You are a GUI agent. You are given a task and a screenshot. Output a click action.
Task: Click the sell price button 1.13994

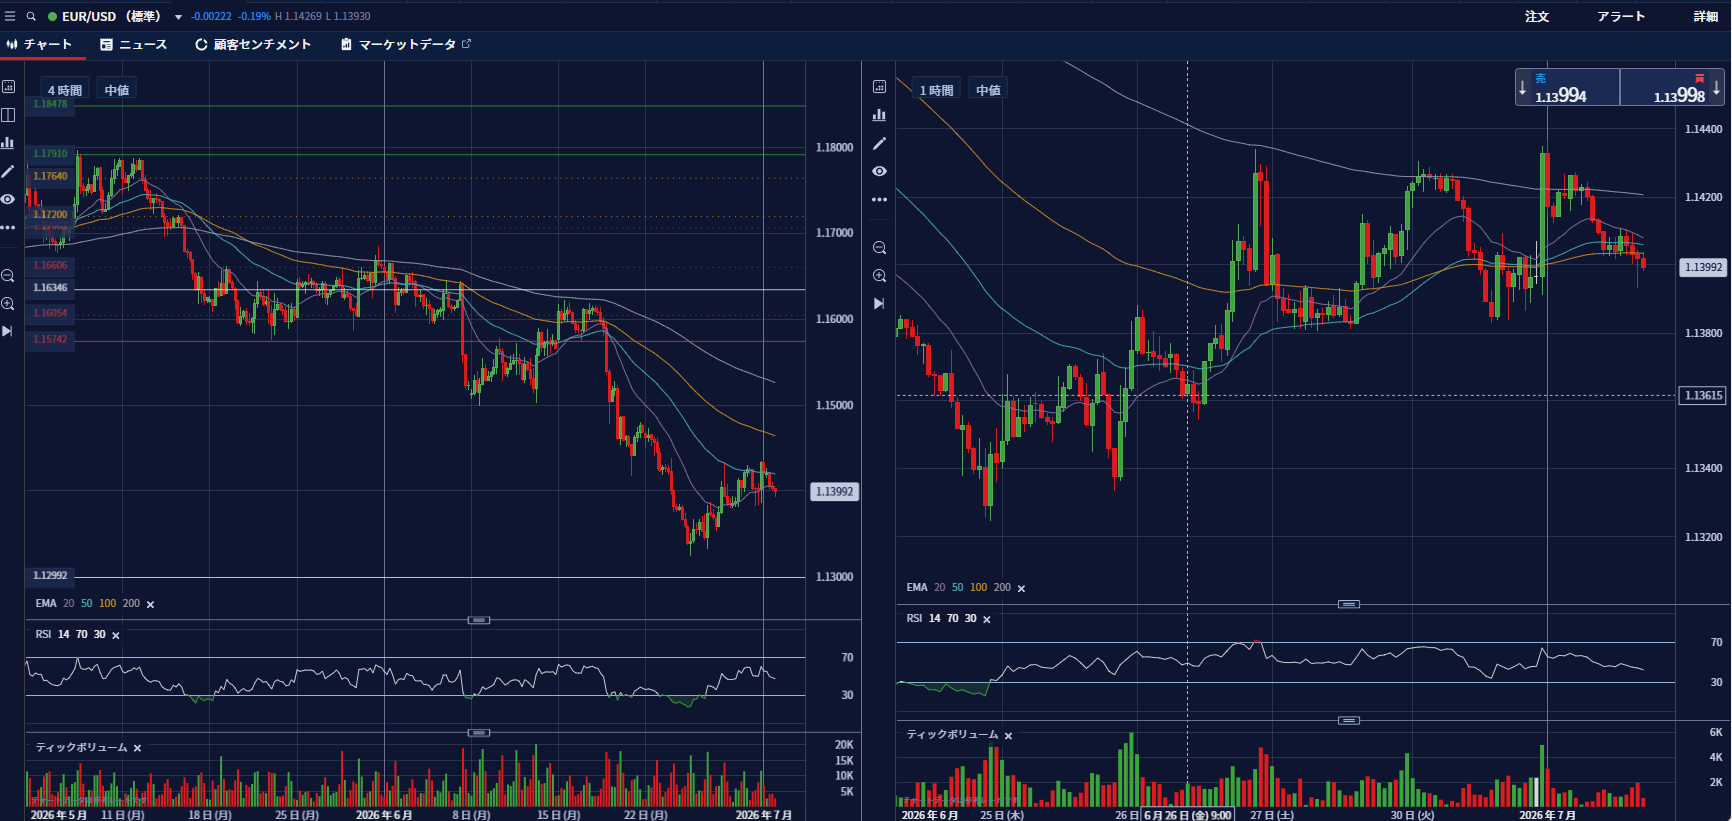[x=1567, y=87]
